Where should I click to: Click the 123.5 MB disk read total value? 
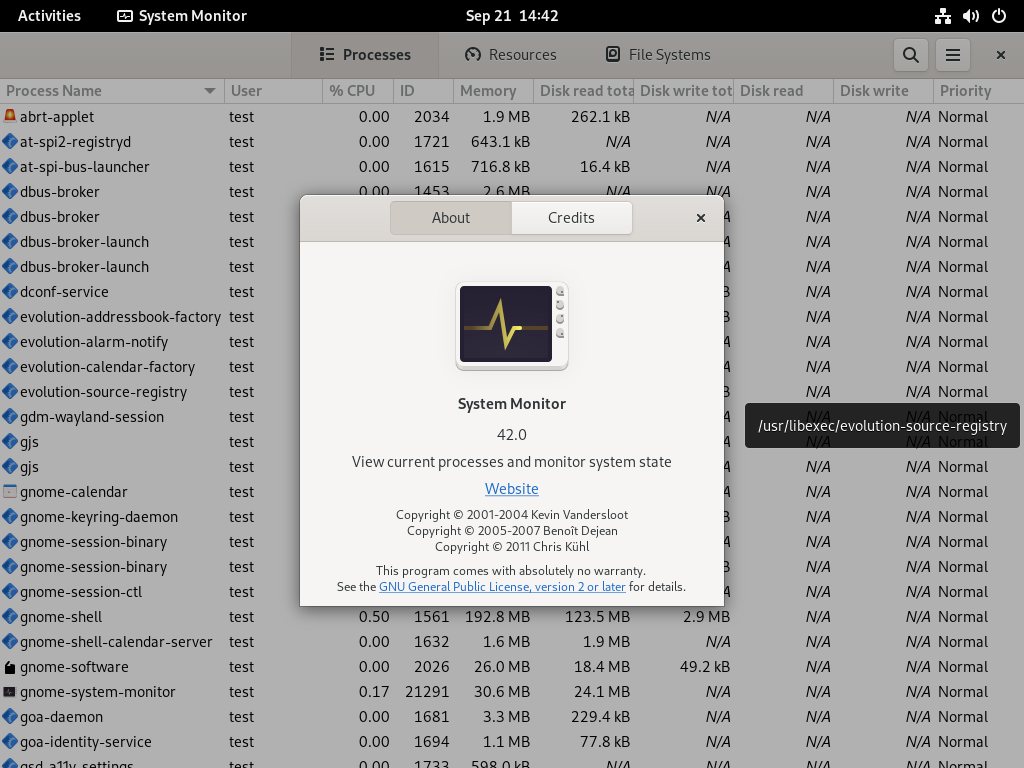597,616
